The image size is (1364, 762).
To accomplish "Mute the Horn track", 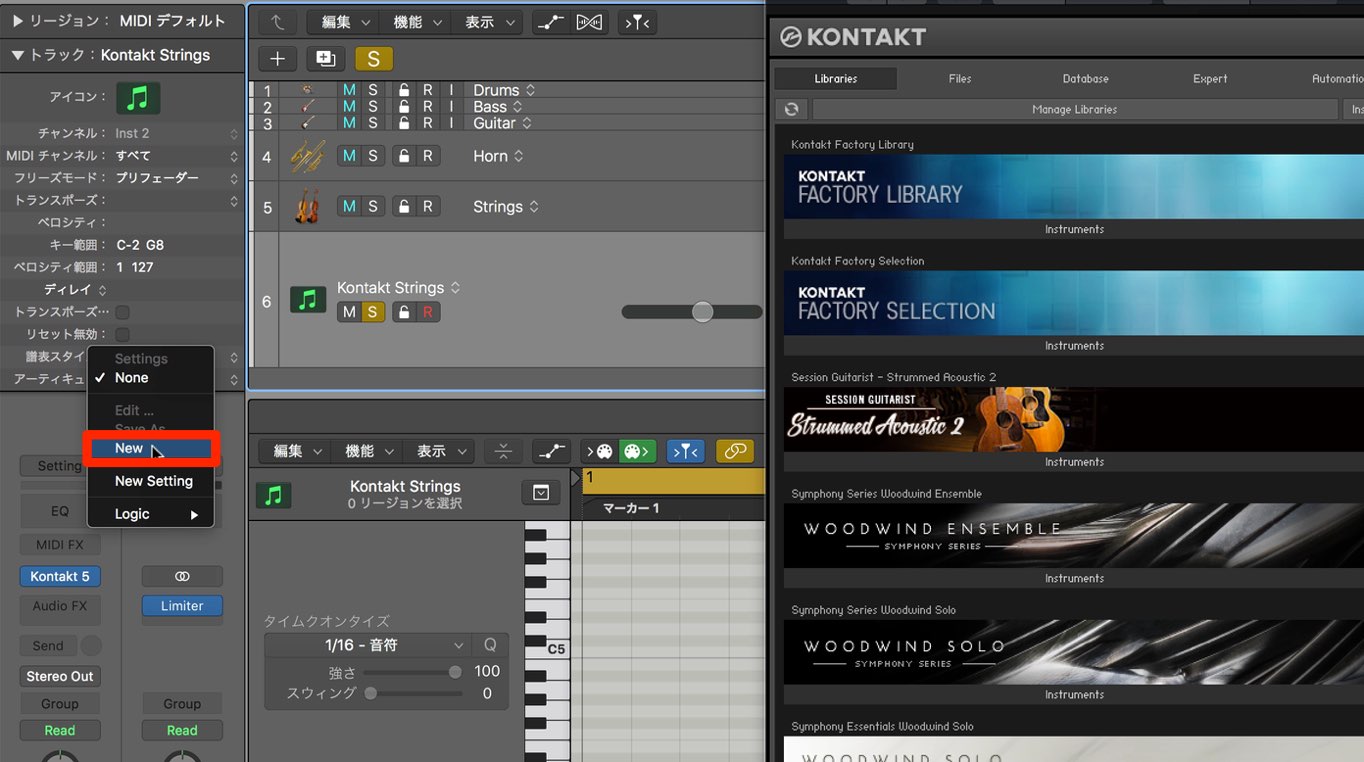I will click(349, 156).
